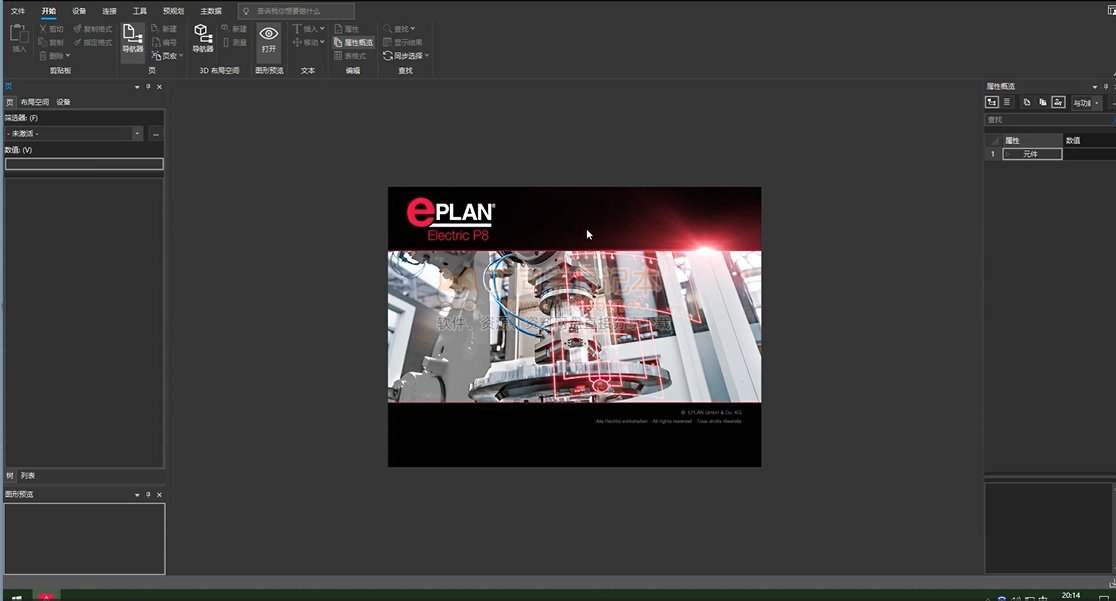The width and height of the screenshot is (1116, 601).
Task: Pin the 图形预览 panel
Action: tap(148, 495)
